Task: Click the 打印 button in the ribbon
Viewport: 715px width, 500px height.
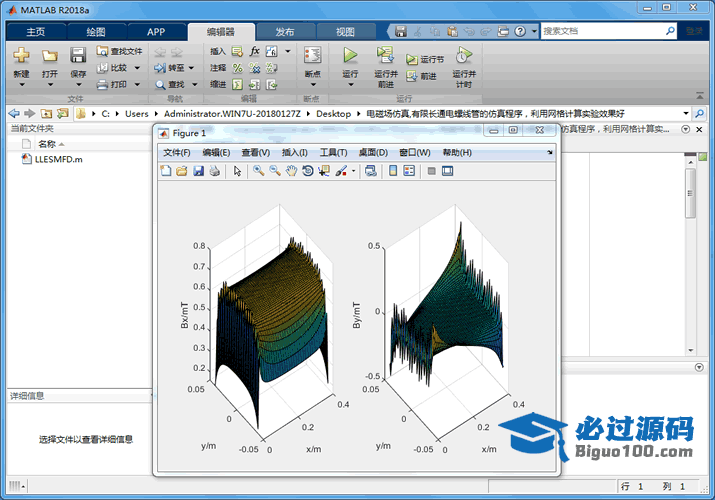Action: pyautogui.click(x=113, y=84)
